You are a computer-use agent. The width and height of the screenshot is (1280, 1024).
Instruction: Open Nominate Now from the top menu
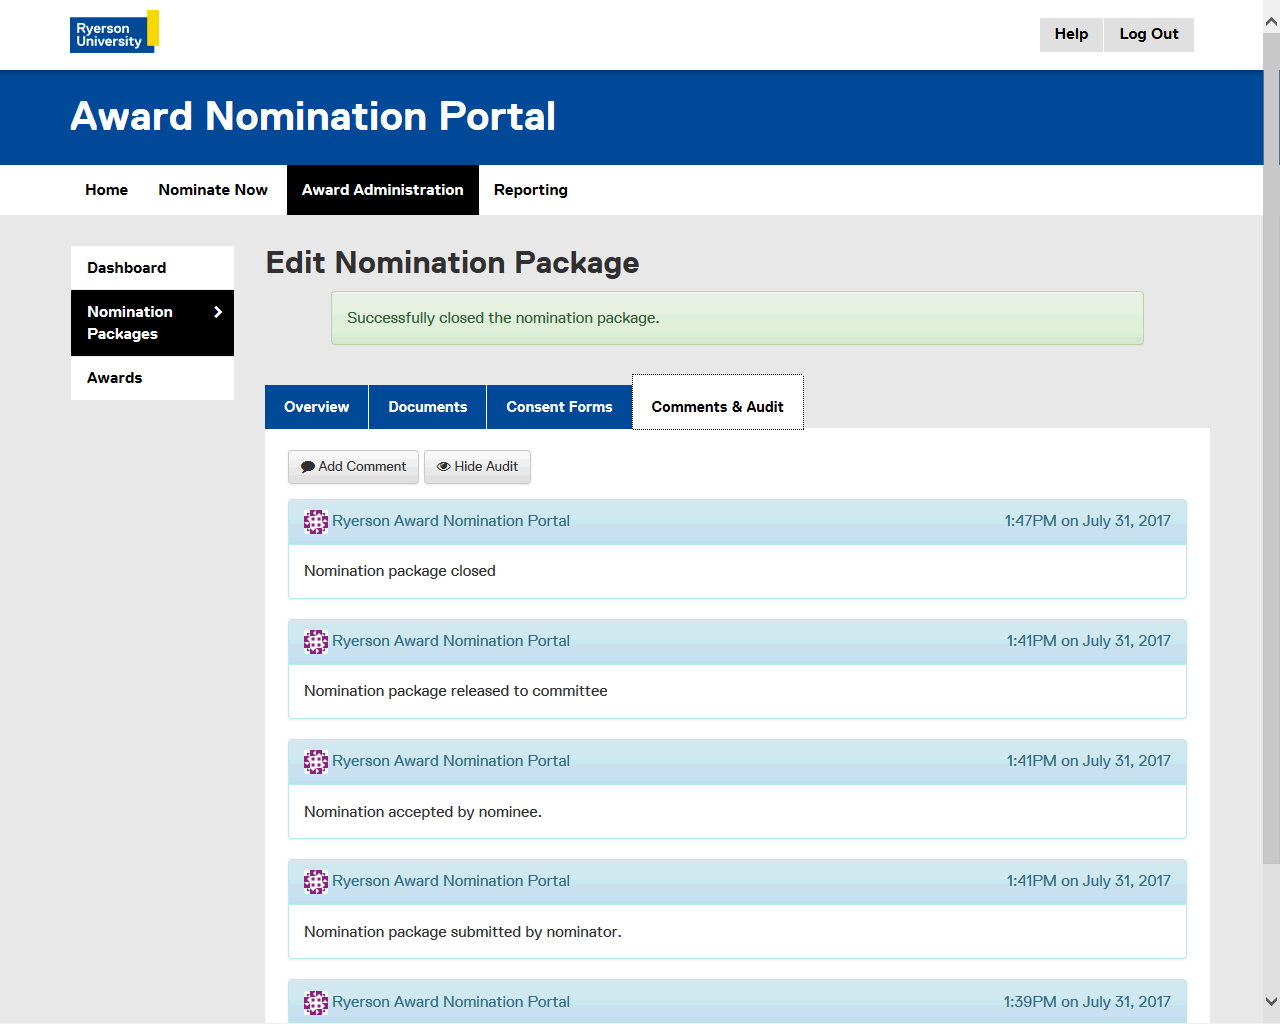pyautogui.click(x=213, y=190)
